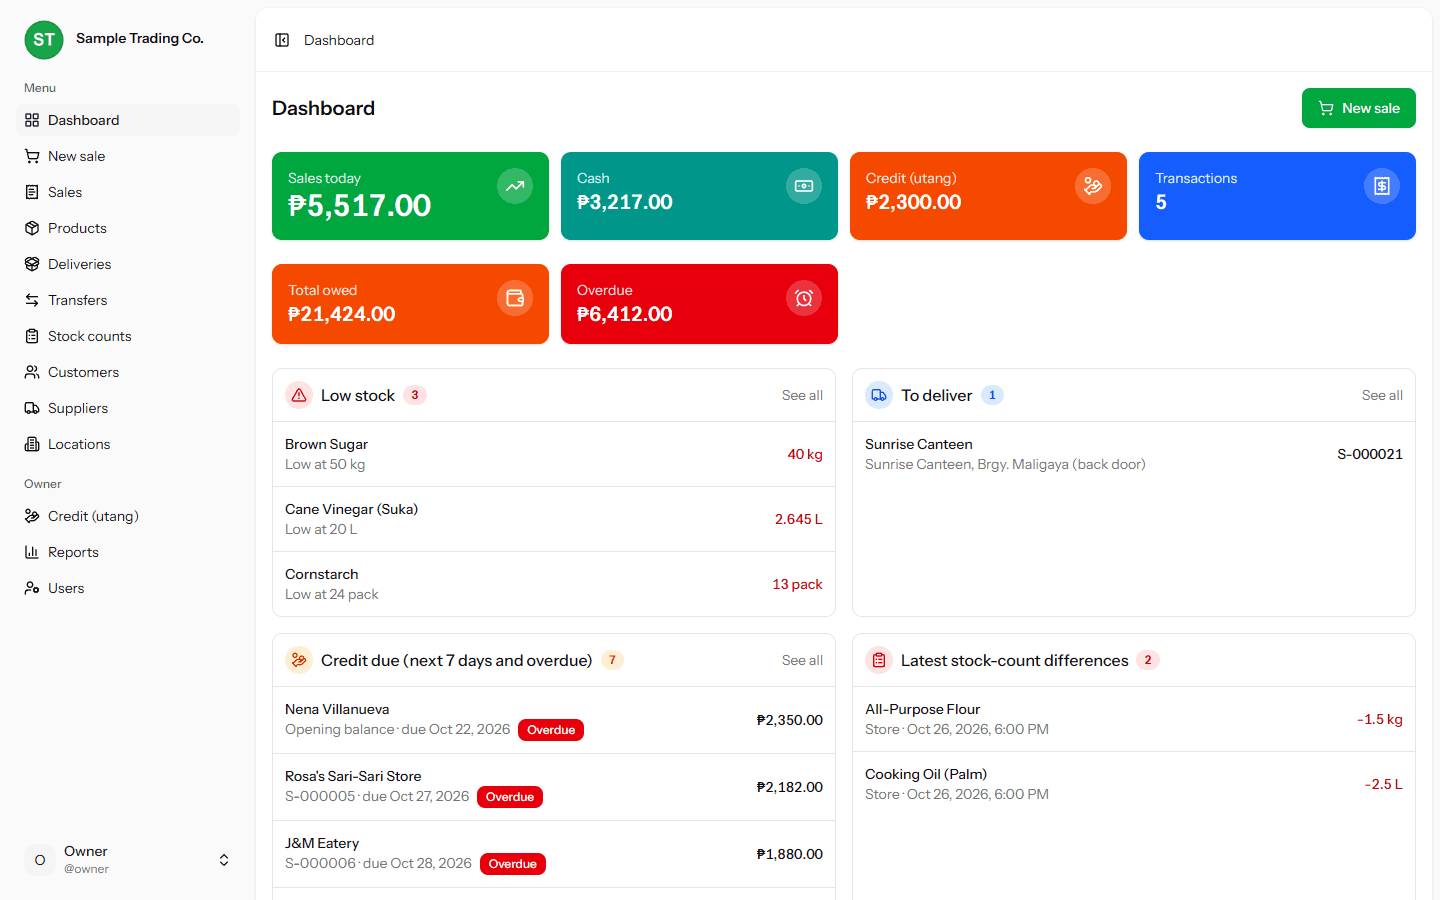Viewport: 1440px width, 900px height.
Task: Open Rosa's Sari-Sari Store credit entry
Action: (554, 787)
